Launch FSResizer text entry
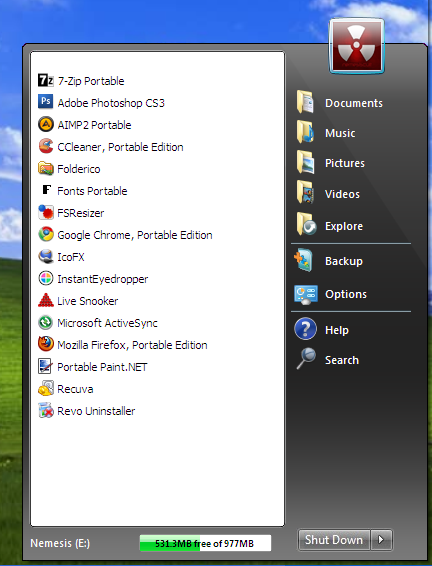Screen dimensions: 432x566 click(x=80, y=213)
